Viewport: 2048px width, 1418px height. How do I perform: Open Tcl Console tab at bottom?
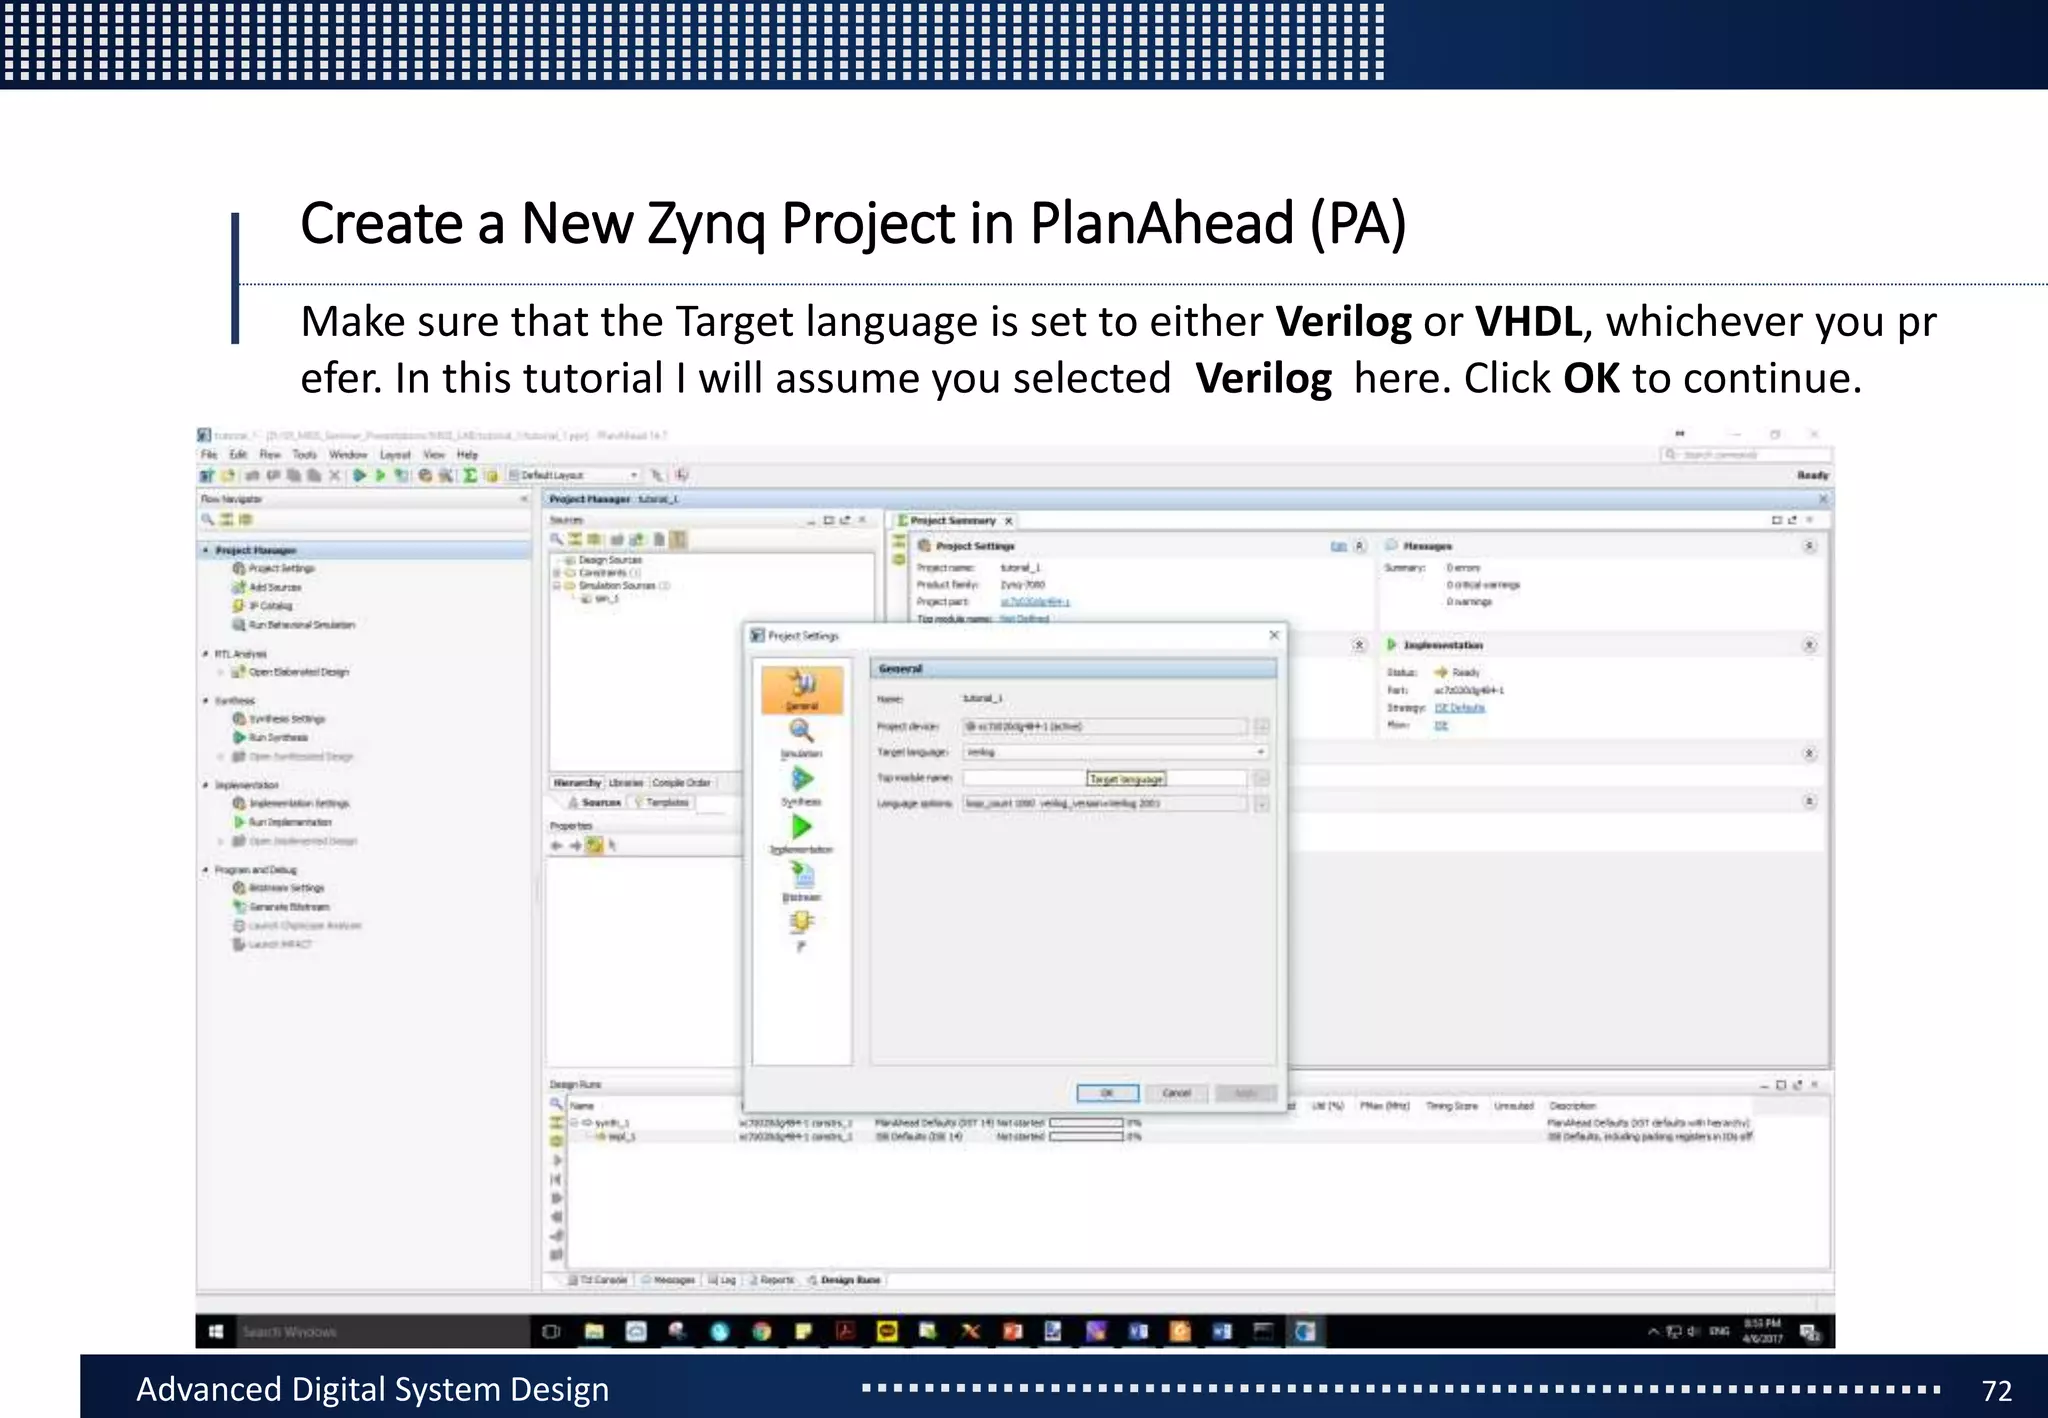(x=598, y=1280)
